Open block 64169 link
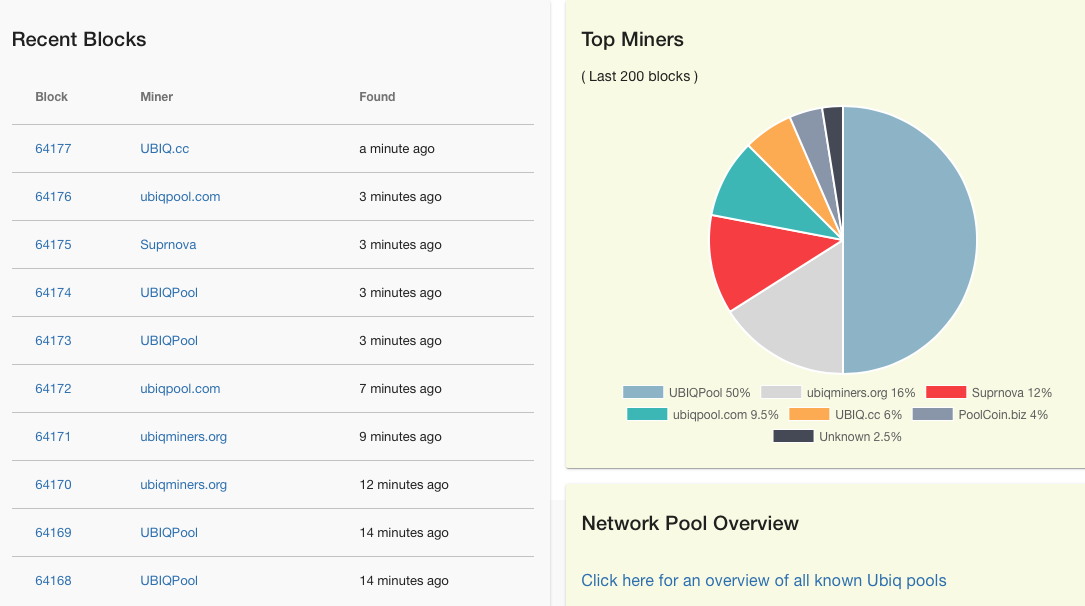Viewport: 1085px width, 606px height. coord(53,533)
